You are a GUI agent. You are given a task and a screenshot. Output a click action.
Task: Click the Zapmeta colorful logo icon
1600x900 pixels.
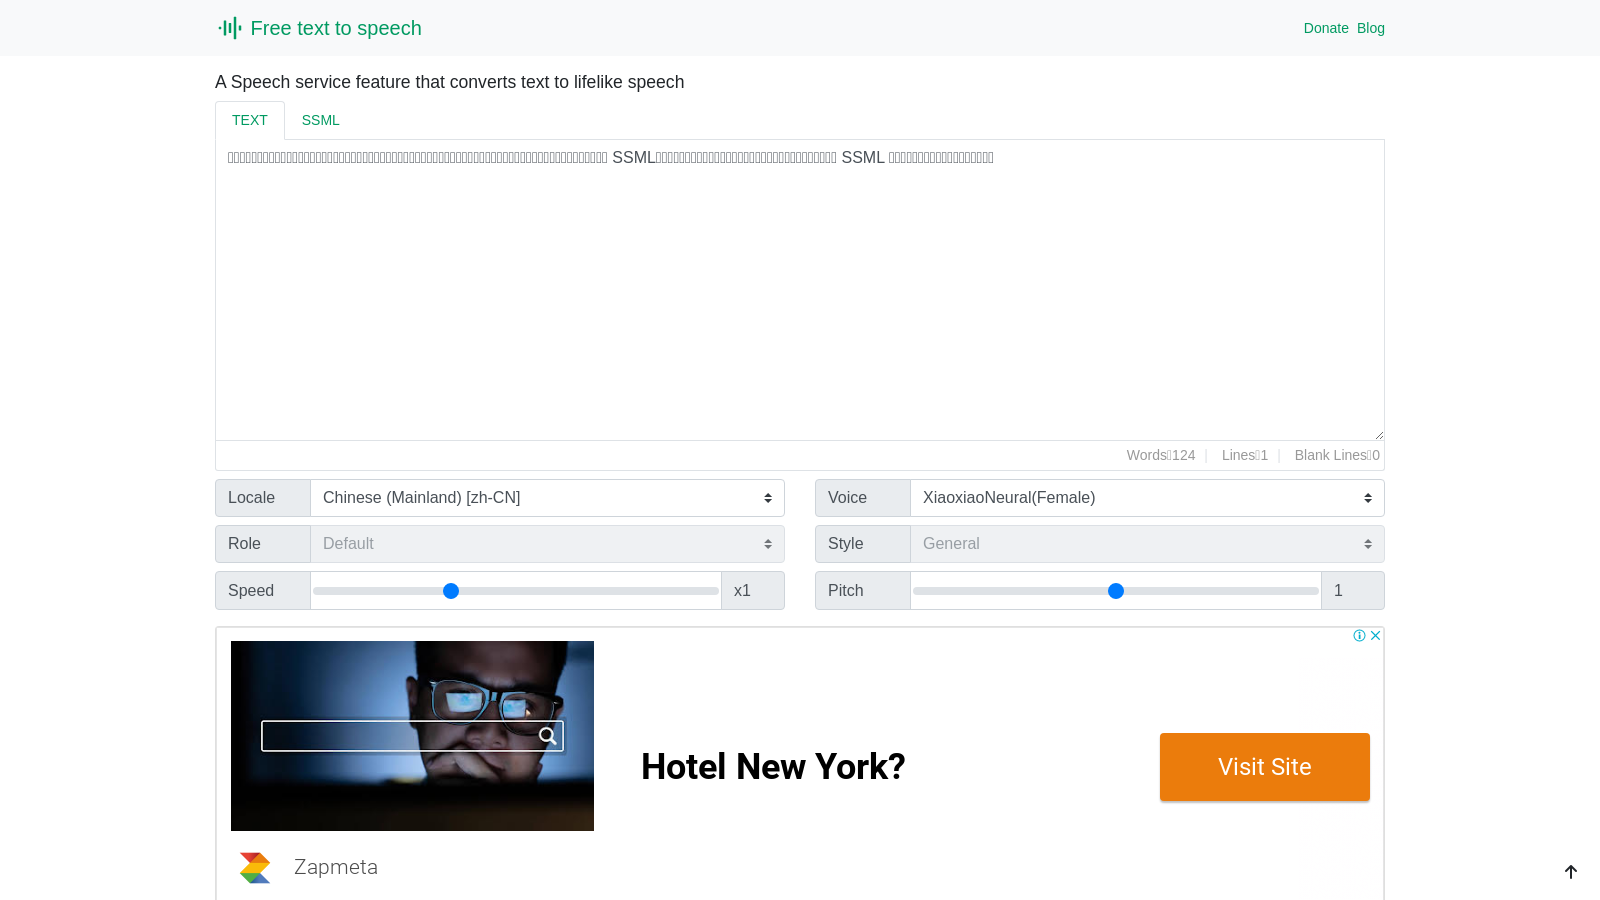255,868
